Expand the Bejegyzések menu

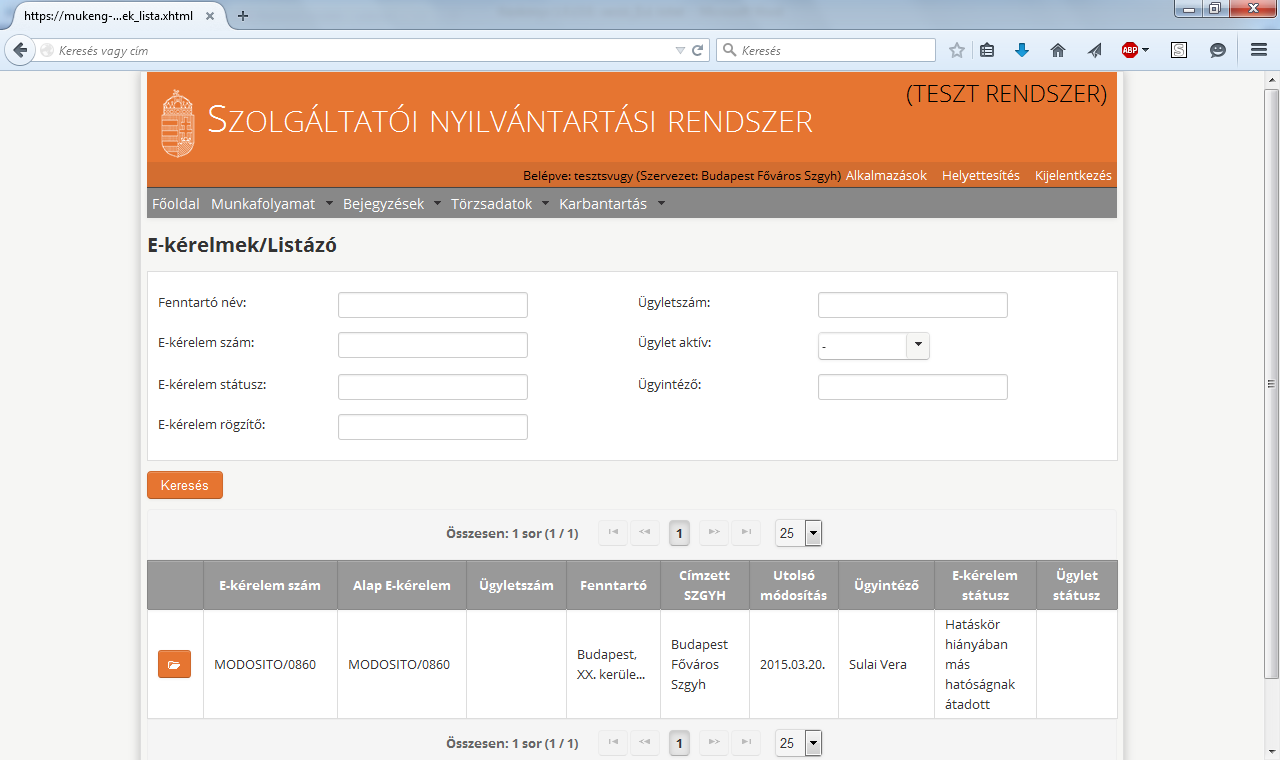(393, 204)
